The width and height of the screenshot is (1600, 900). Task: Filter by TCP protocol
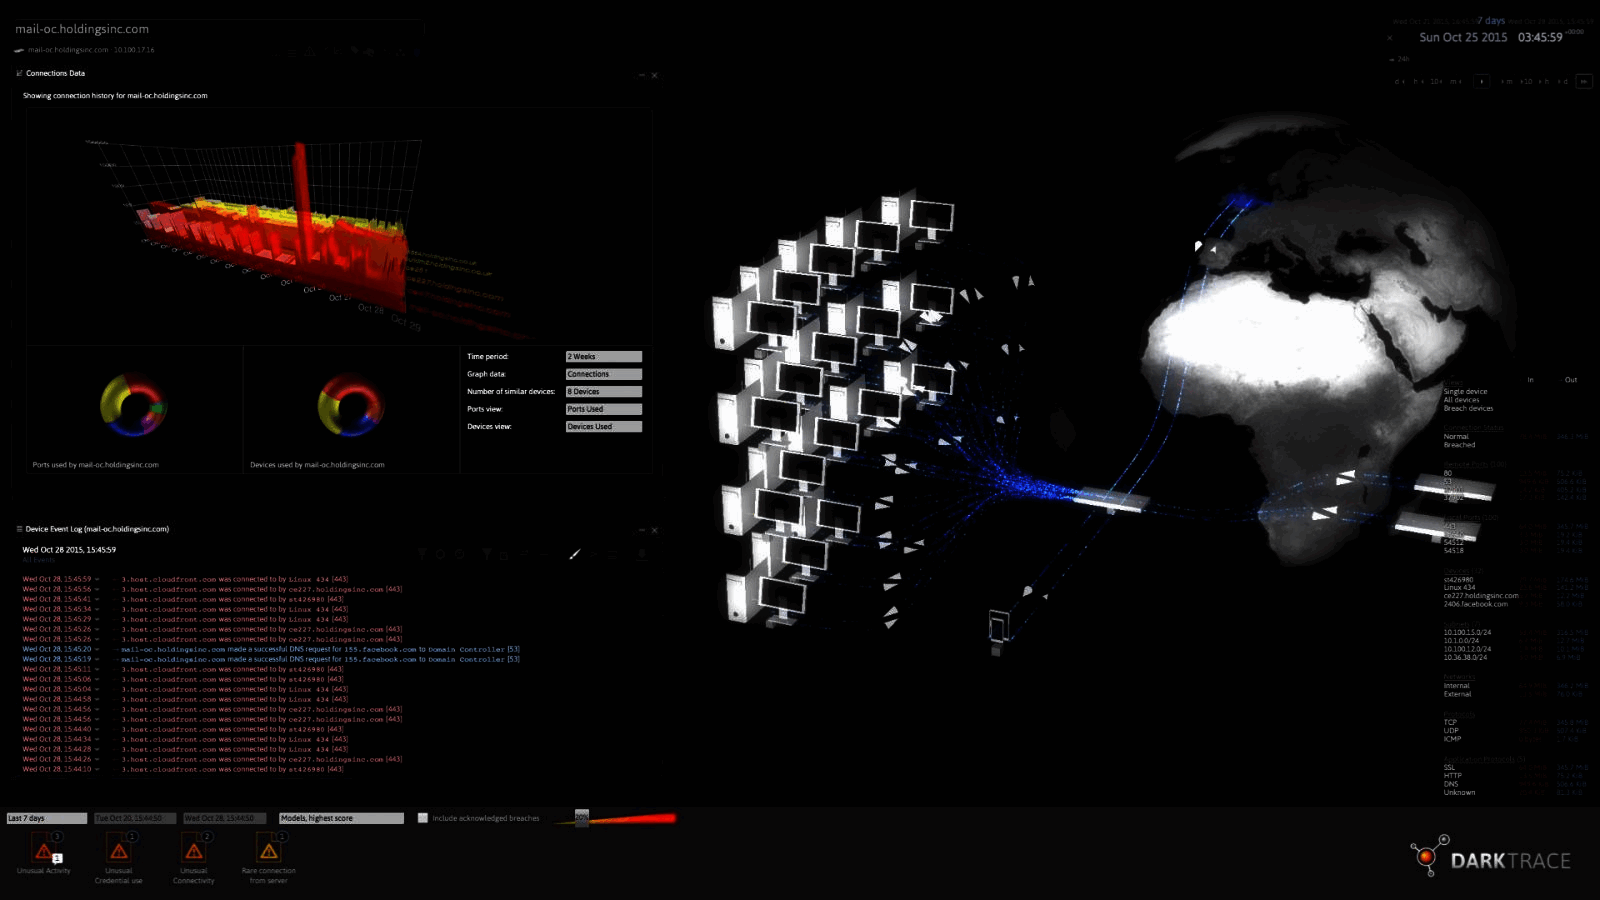coord(1450,722)
